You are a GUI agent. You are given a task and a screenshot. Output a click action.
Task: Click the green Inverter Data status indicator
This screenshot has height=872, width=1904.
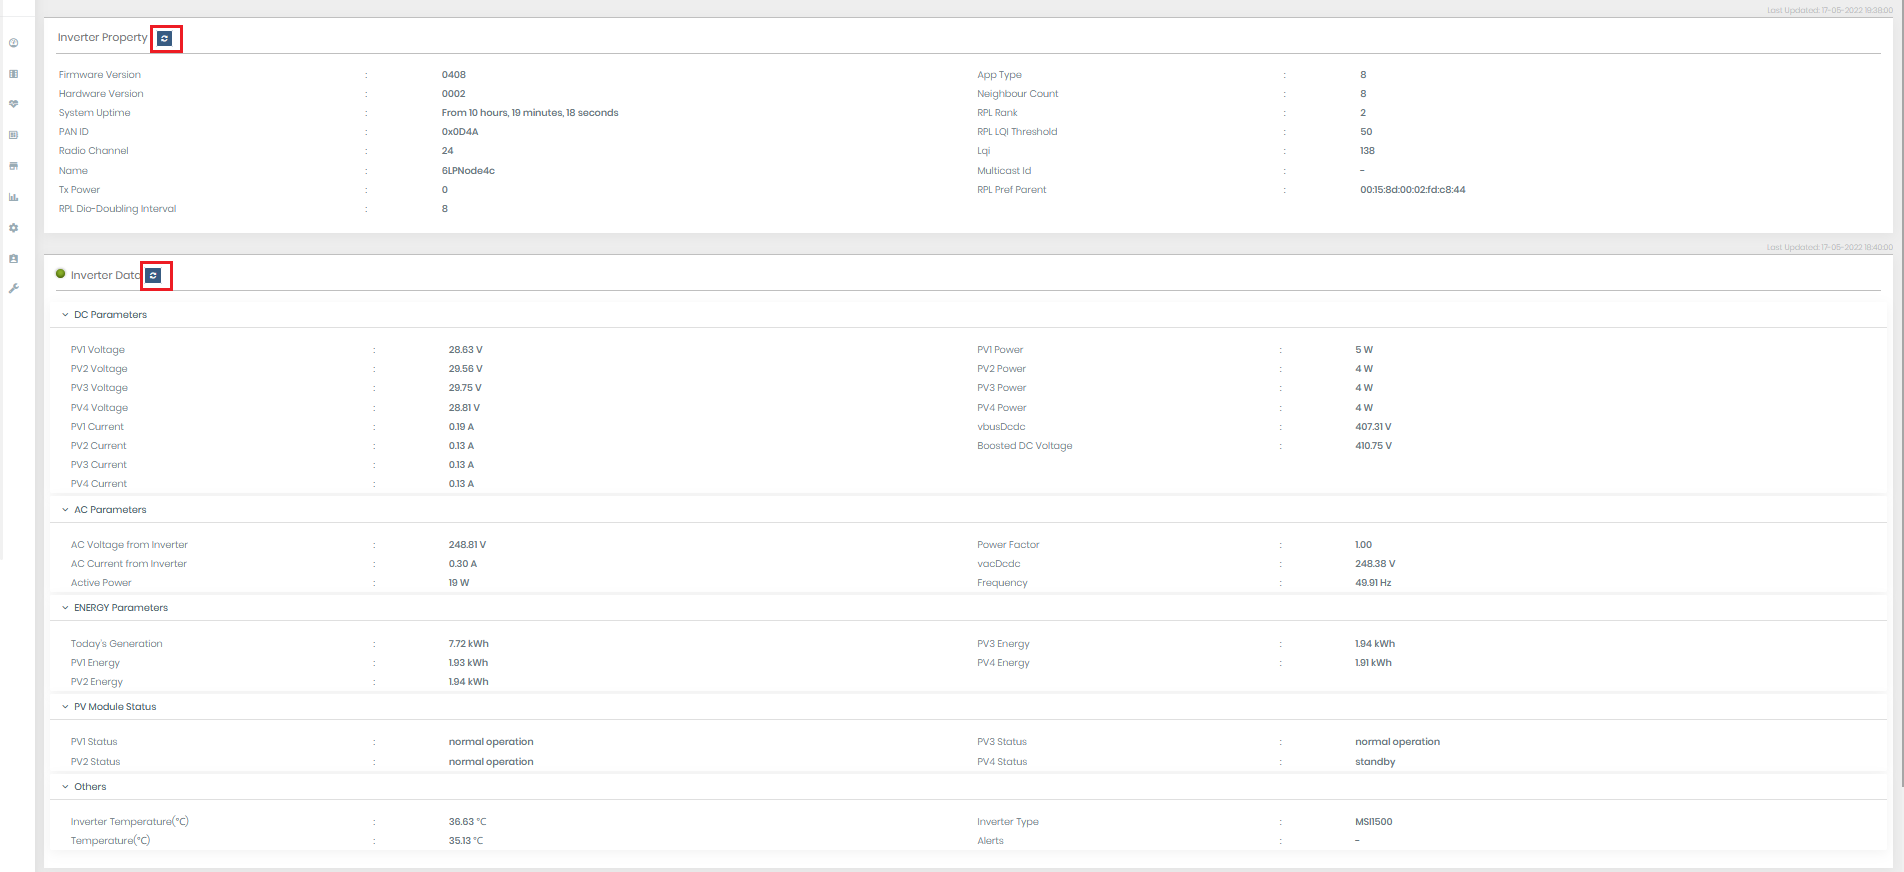click(61, 274)
